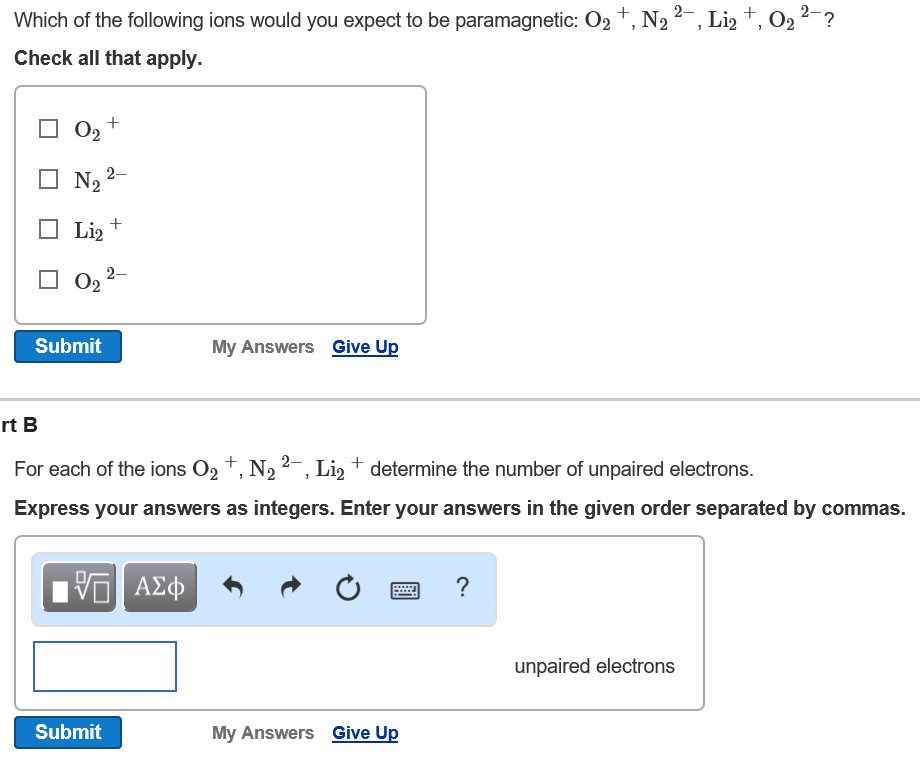View My Answers for Part B
This screenshot has width=920, height=765.
263,732
